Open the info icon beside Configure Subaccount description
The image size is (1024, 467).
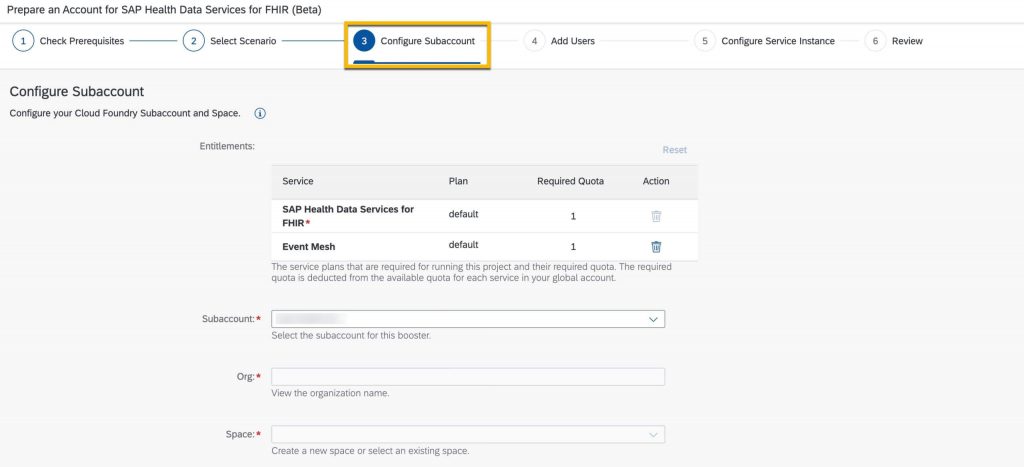click(260, 114)
